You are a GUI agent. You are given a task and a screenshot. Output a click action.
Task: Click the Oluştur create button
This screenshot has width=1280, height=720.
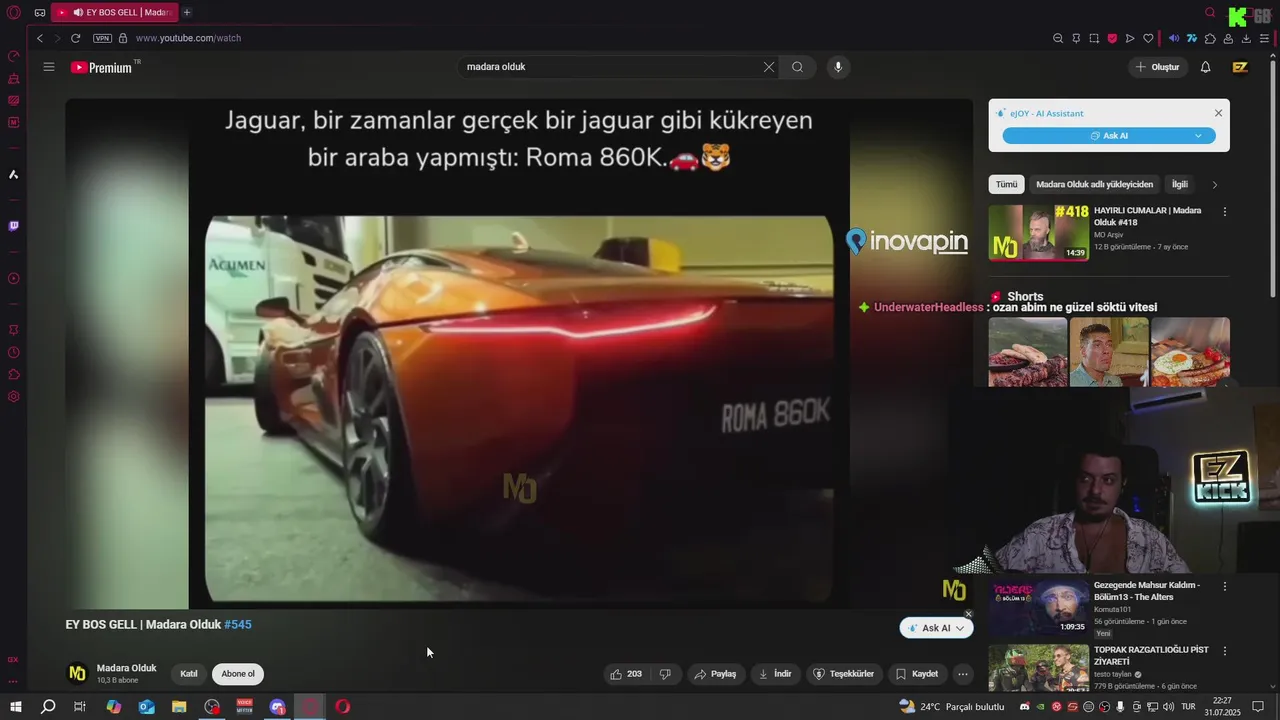coord(1157,67)
